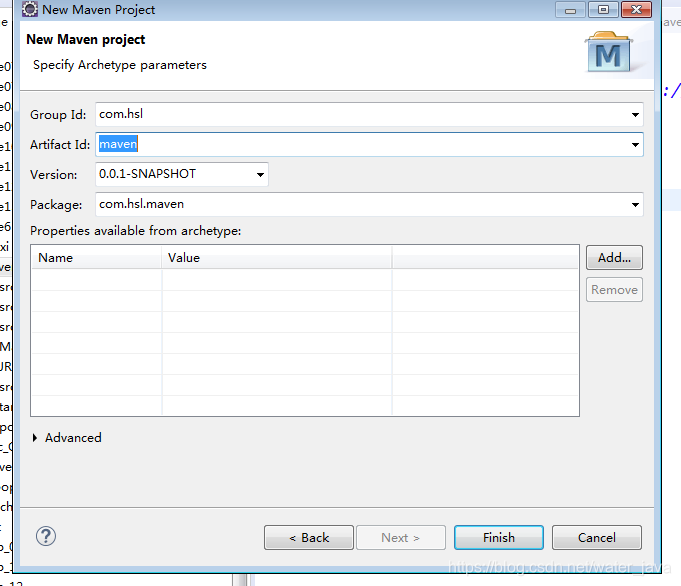
Task: Expand the Advanced section
Action: [35, 437]
